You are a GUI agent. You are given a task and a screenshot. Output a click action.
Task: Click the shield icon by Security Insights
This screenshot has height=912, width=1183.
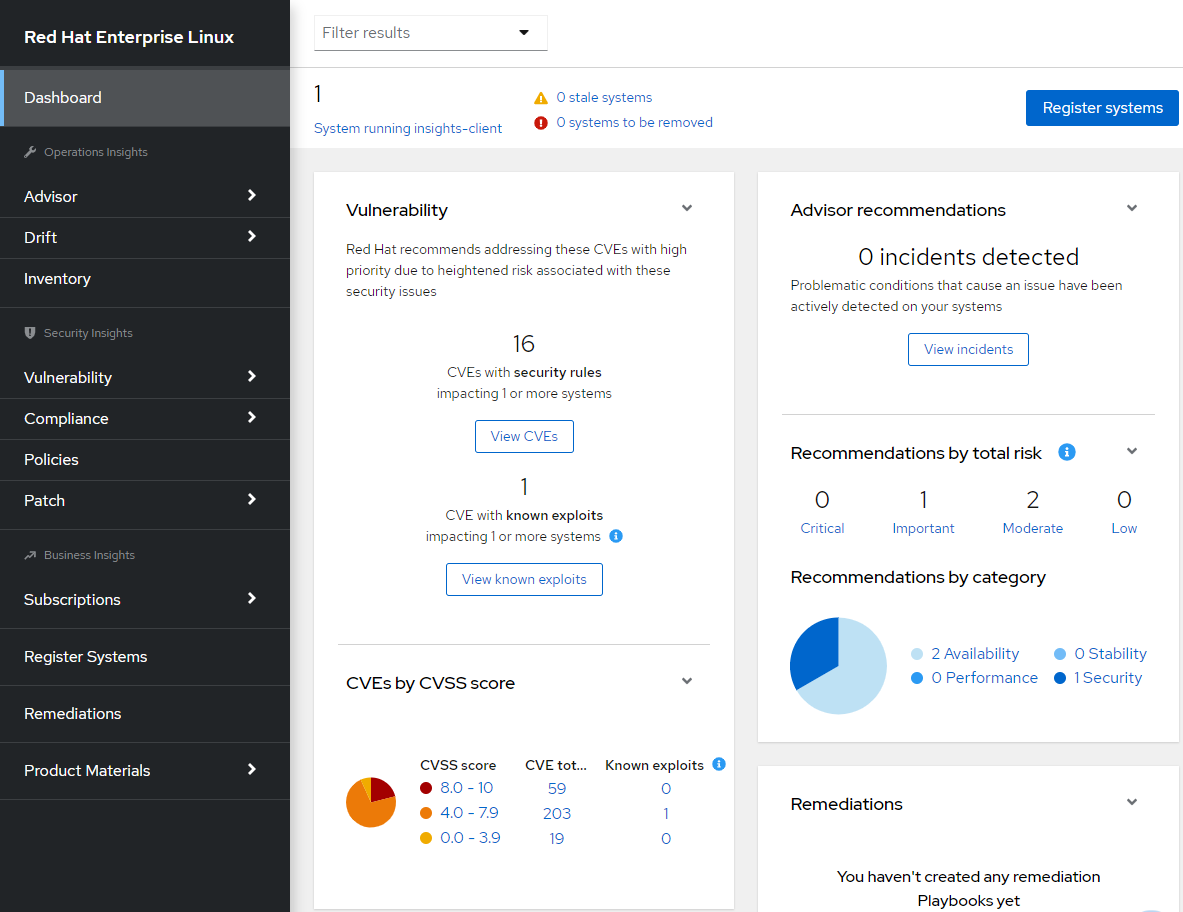point(30,333)
